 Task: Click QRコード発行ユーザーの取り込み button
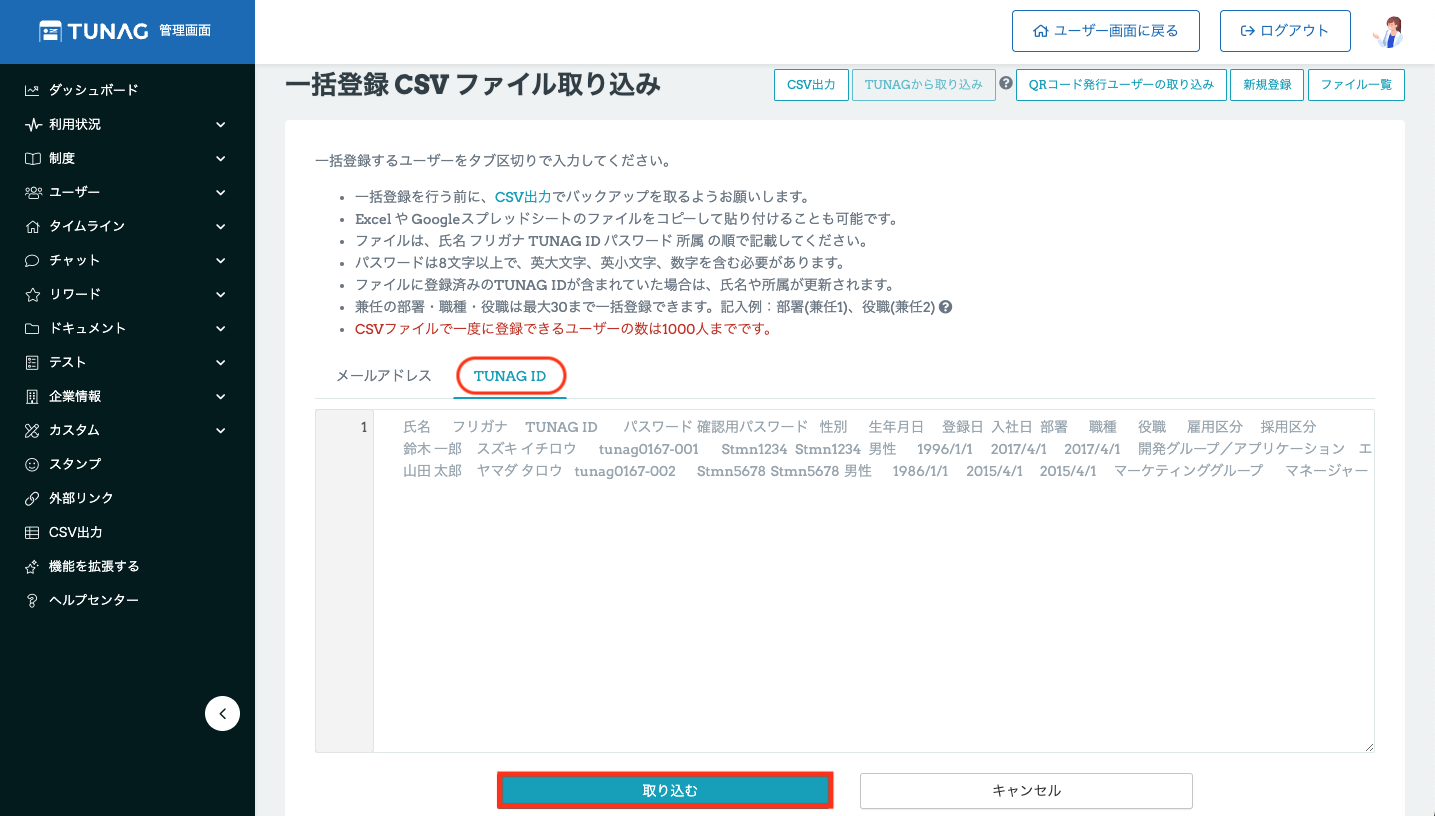[1121, 85]
